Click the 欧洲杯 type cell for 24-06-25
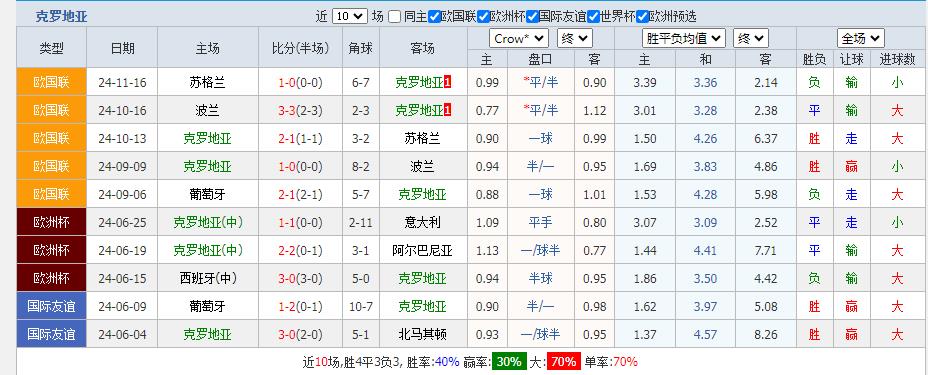 point(51,222)
